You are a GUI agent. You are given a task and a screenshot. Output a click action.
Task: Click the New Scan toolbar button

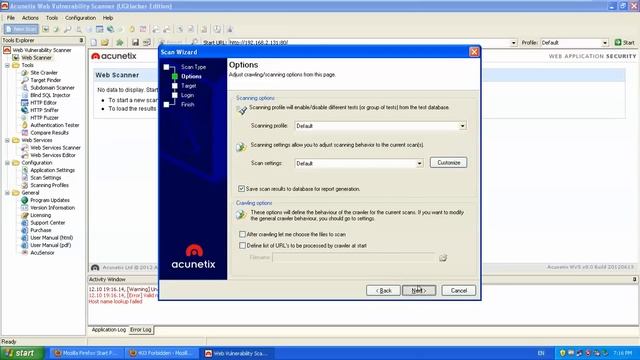point(21,29)
